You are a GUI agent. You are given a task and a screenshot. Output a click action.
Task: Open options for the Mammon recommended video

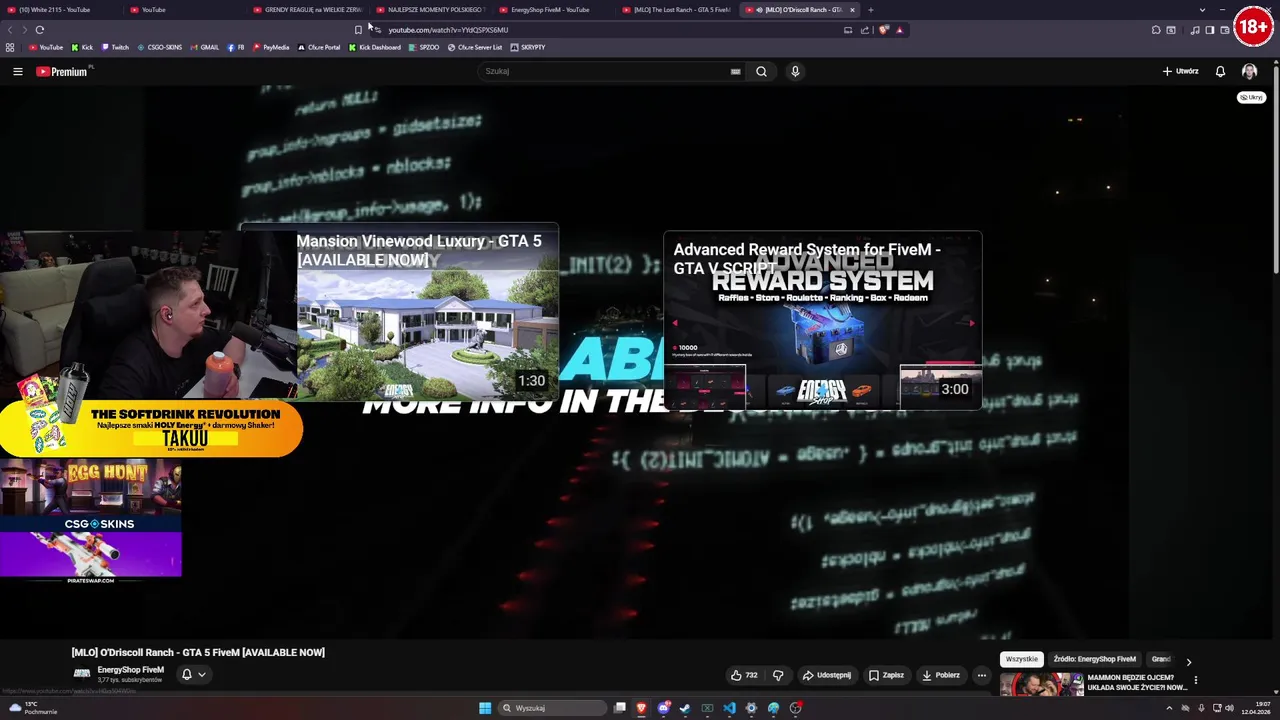pyautogui.click(x=1195, y=680)
